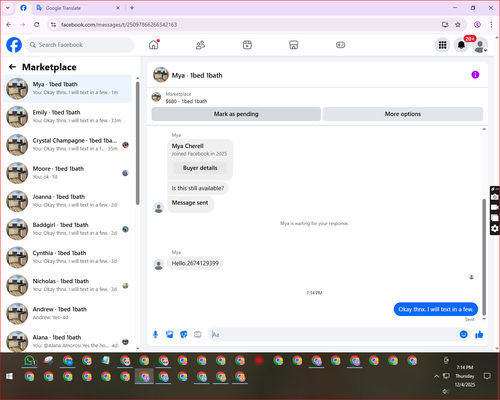This screenshot has width=500, height=400.
Task: Open Moore 1bed 1bath conversation
Action: pos(68,173)
